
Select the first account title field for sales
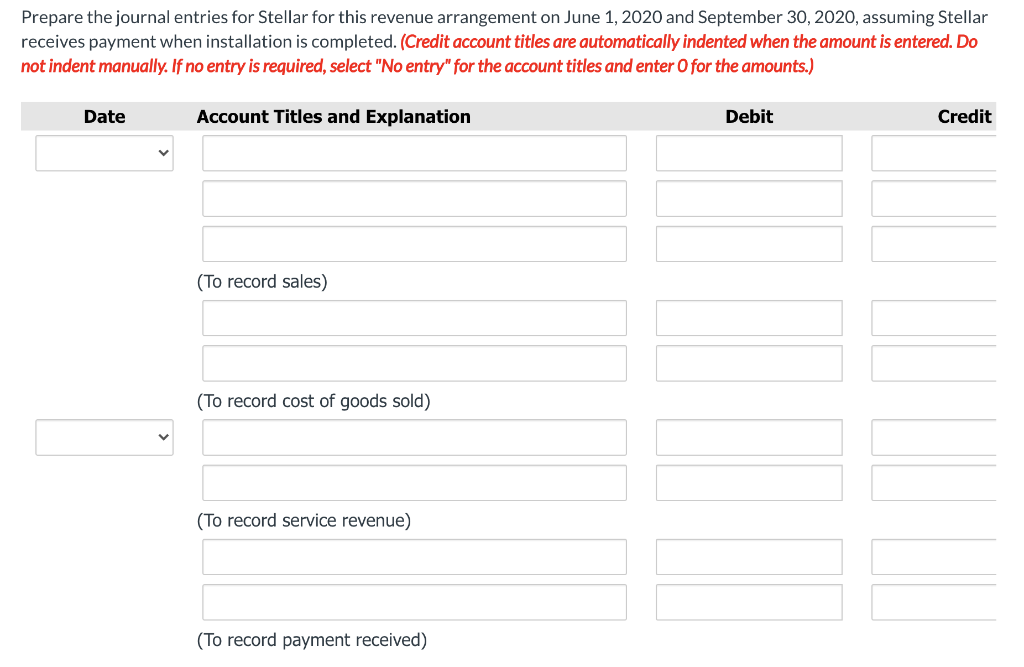coord(414,153)
